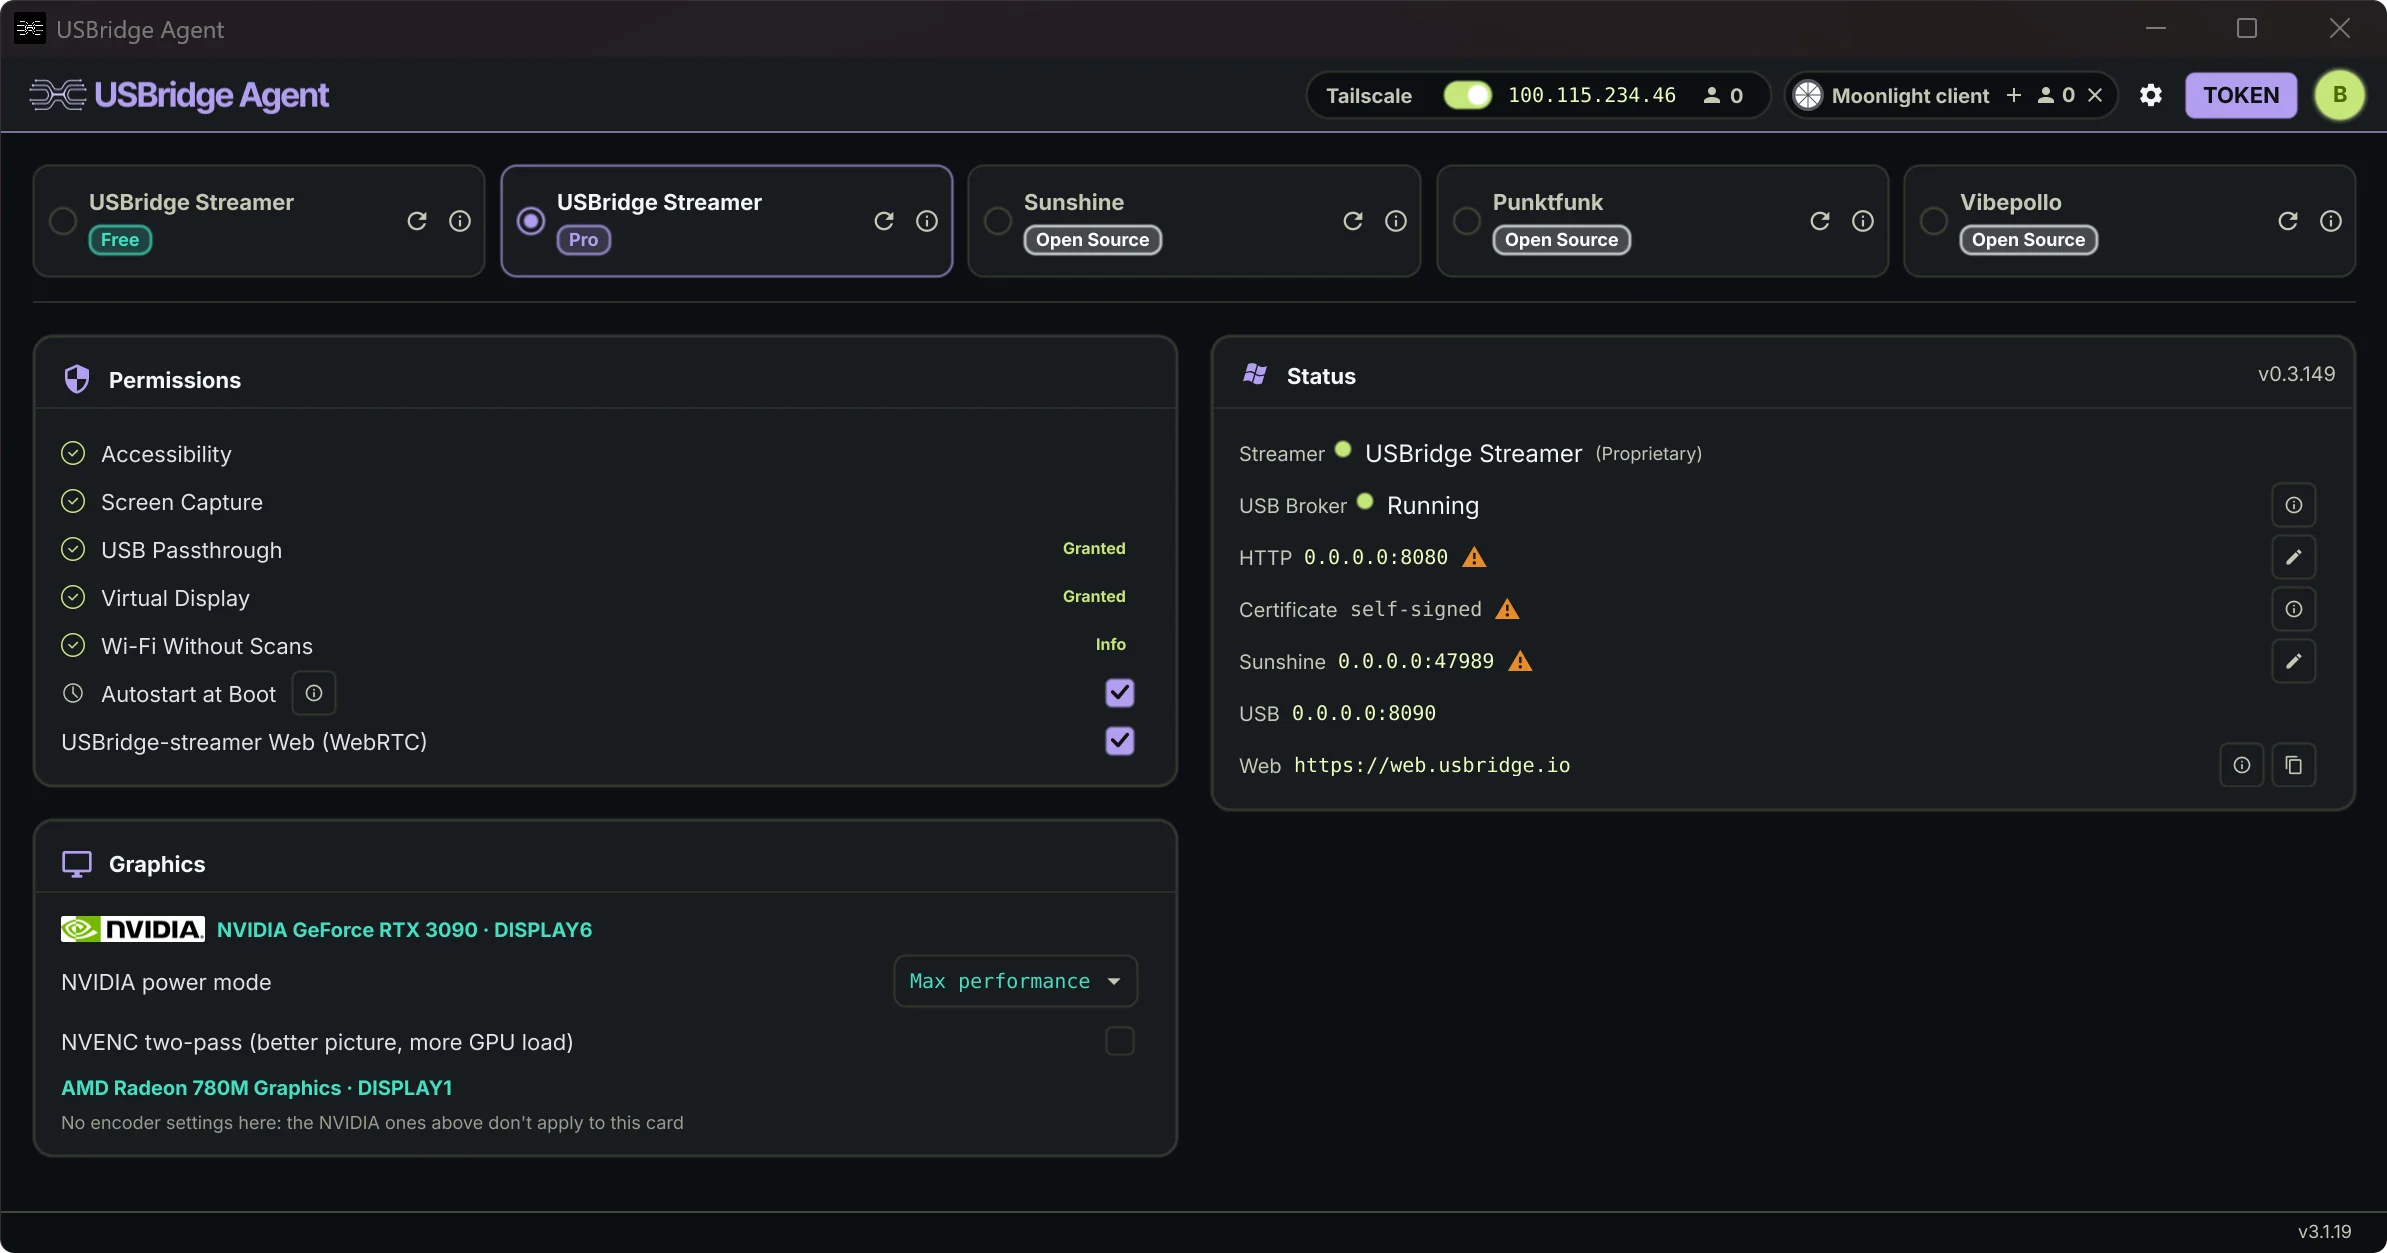Click warning triangle beside Sunshine 0.0.0.0:47989
The height and width of the screenshot is (1253, 2387).
[x=1520, y=661]
